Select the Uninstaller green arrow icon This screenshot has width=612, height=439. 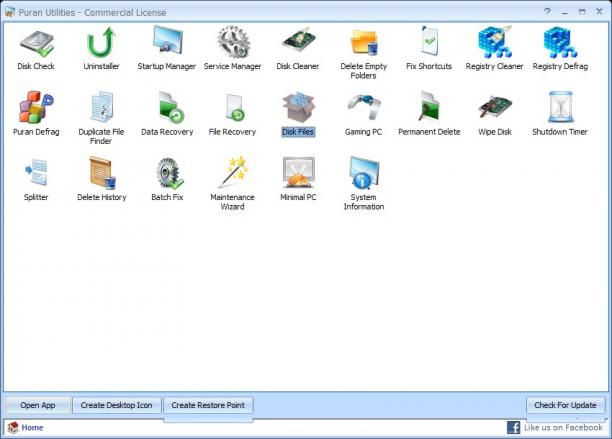(101, 42)
